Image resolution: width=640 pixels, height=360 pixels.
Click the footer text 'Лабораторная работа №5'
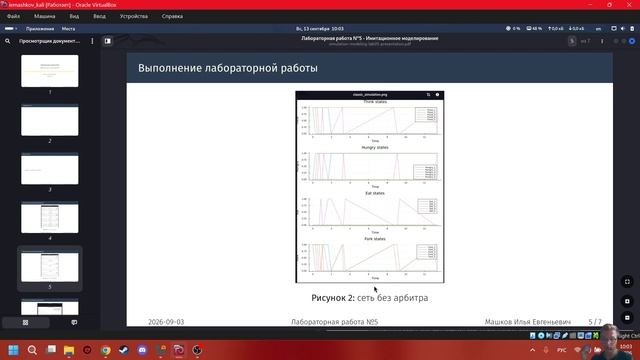tap(335, 322)
